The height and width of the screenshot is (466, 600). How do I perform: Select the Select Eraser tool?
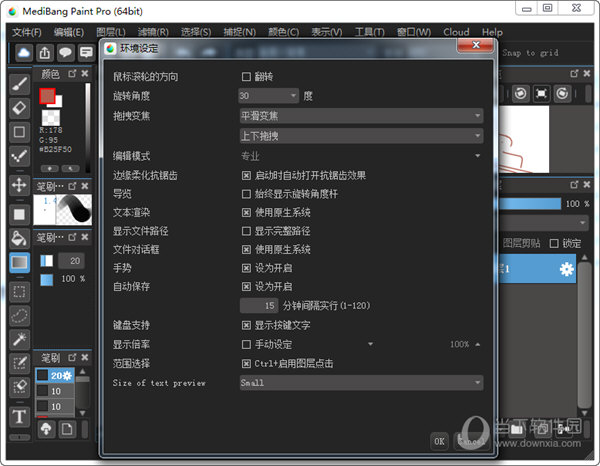coord(19,387)
